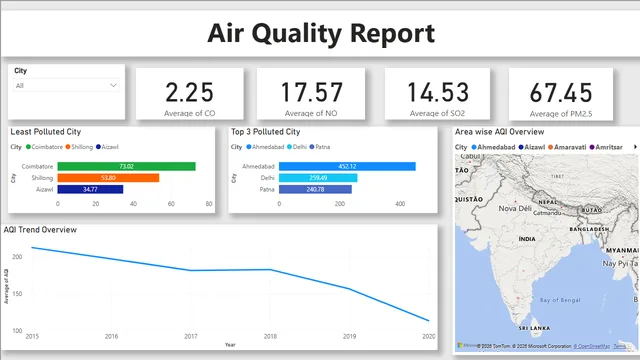Click the green Coimbatore bar 73.02
This screenshot has width=640, height=360.
(127, 166)
